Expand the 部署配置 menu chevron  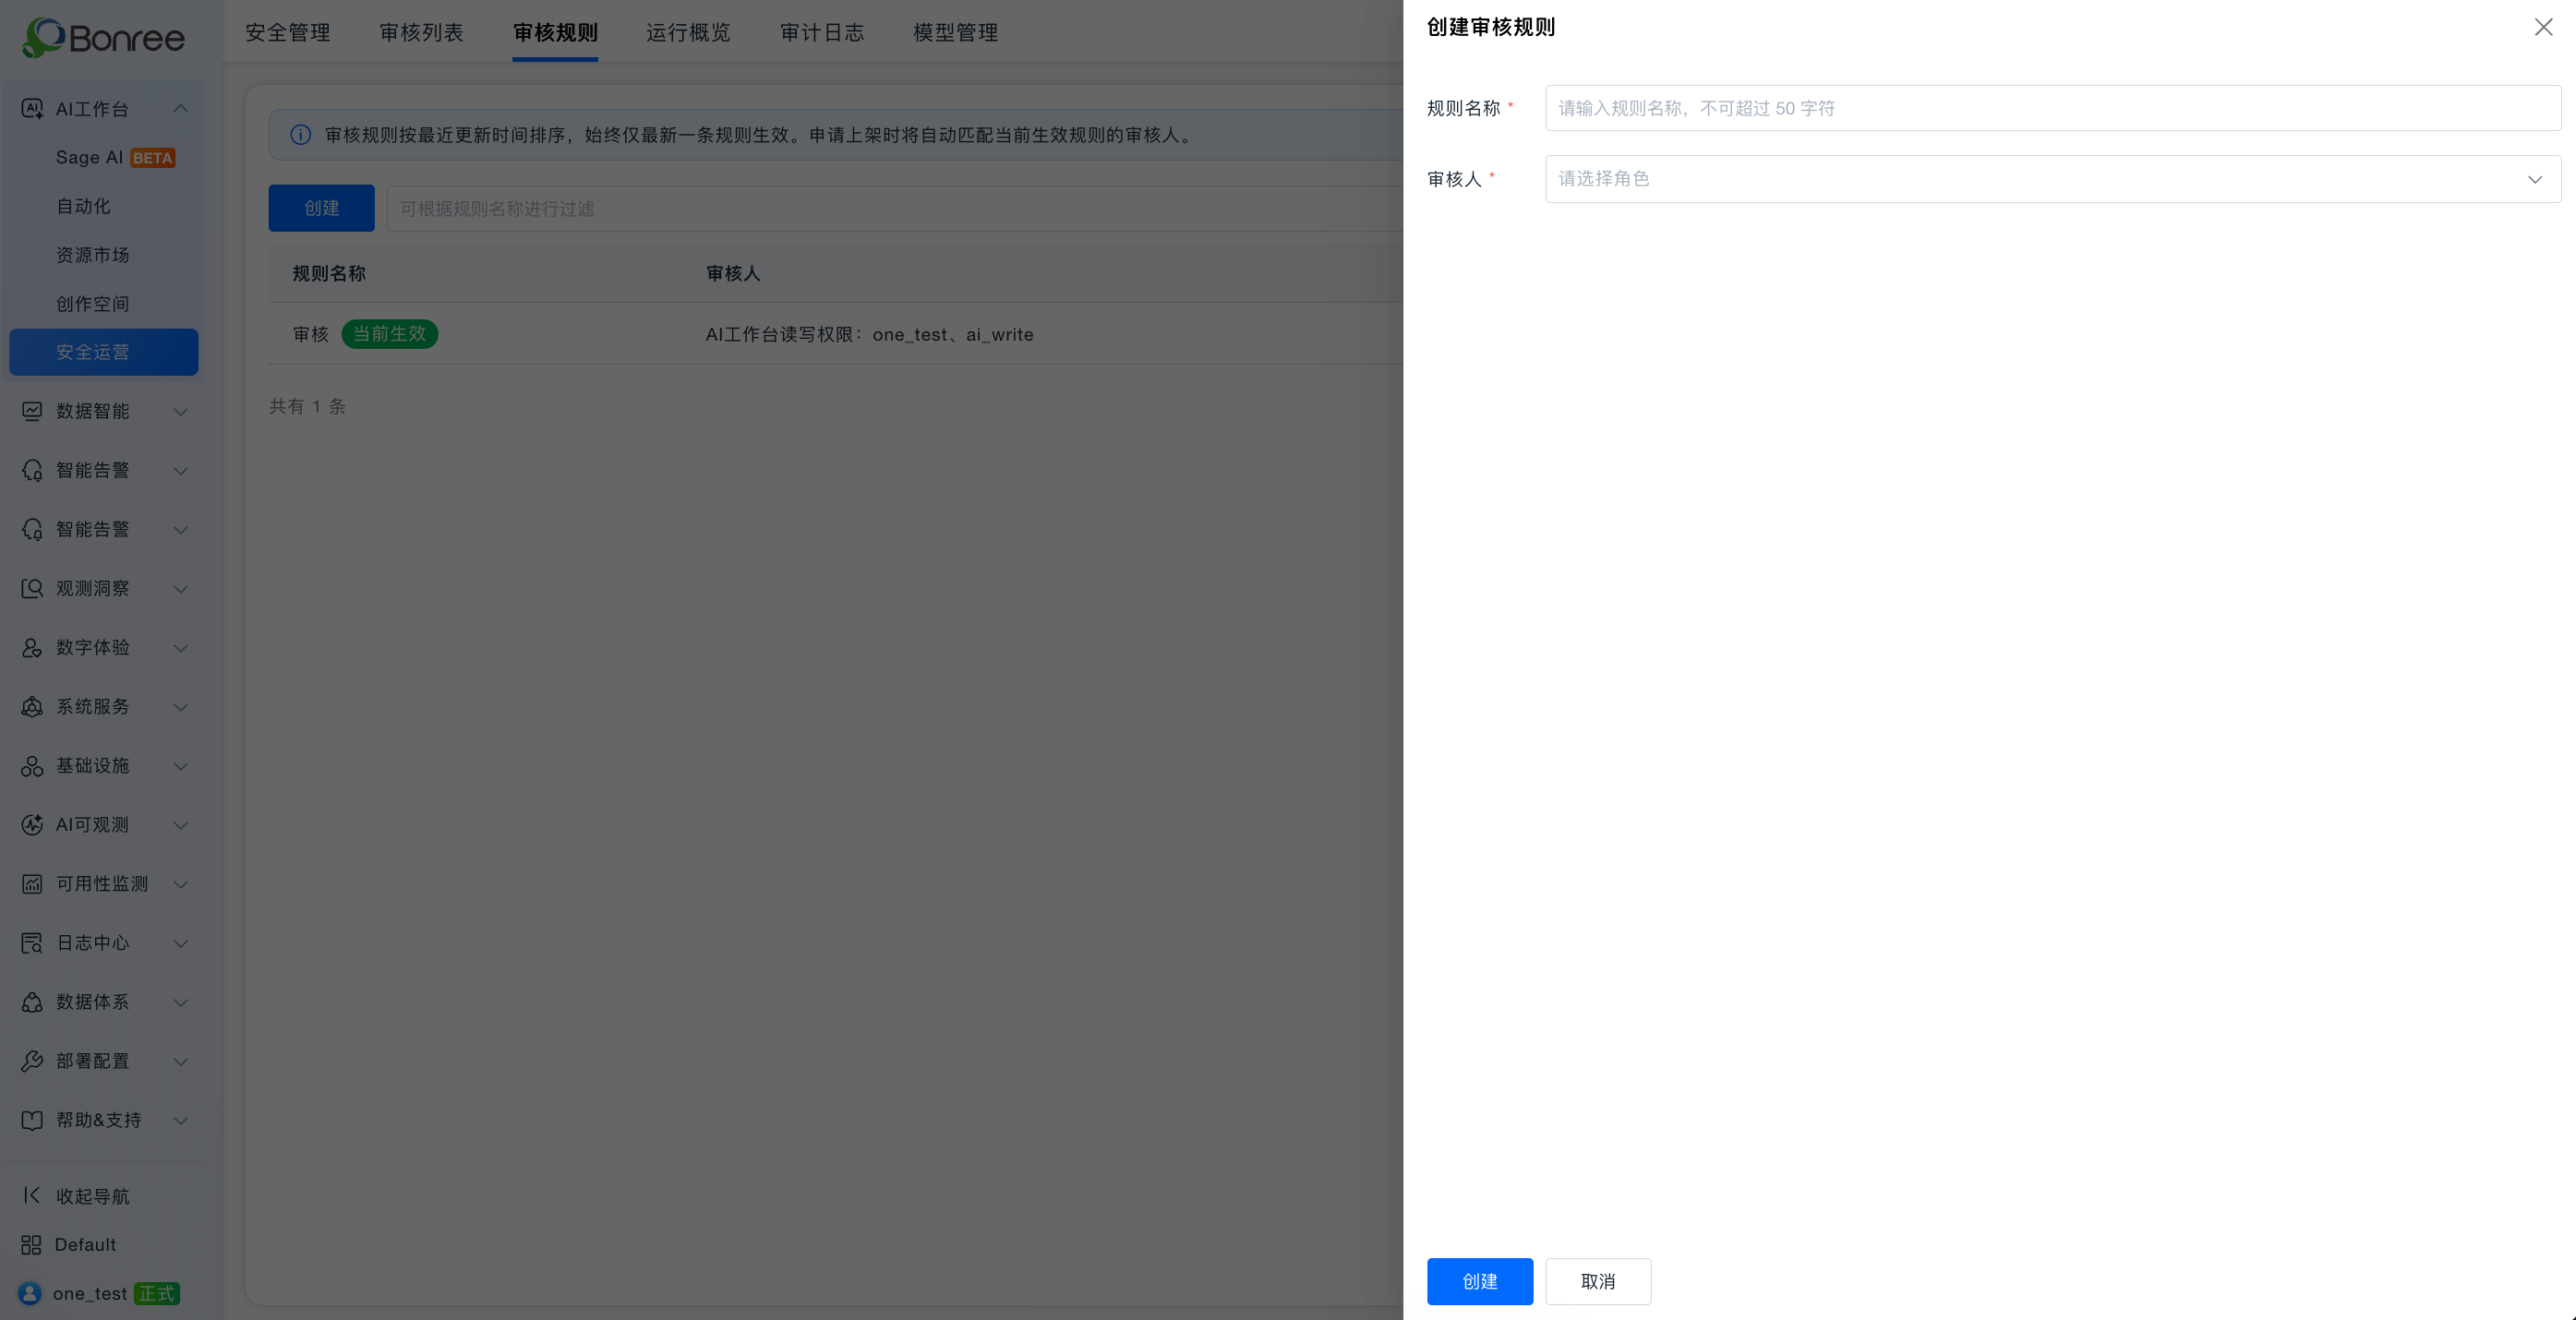(181, 1060)
